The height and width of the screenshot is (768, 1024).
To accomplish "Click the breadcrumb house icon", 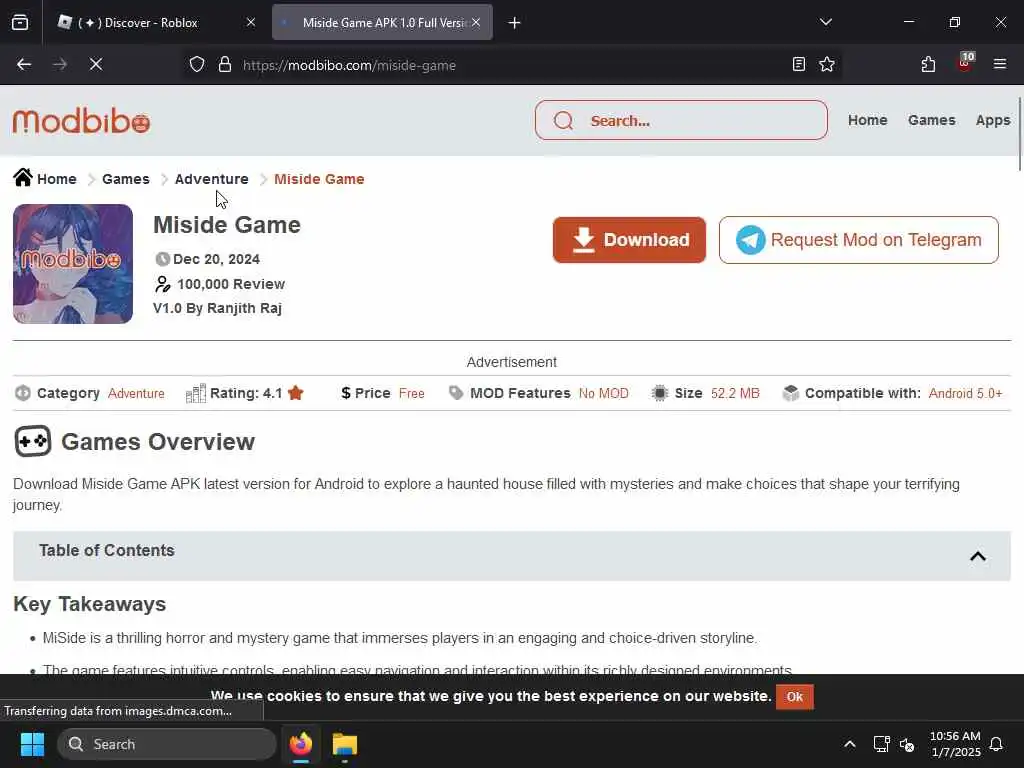I will [x=23, y=178].
